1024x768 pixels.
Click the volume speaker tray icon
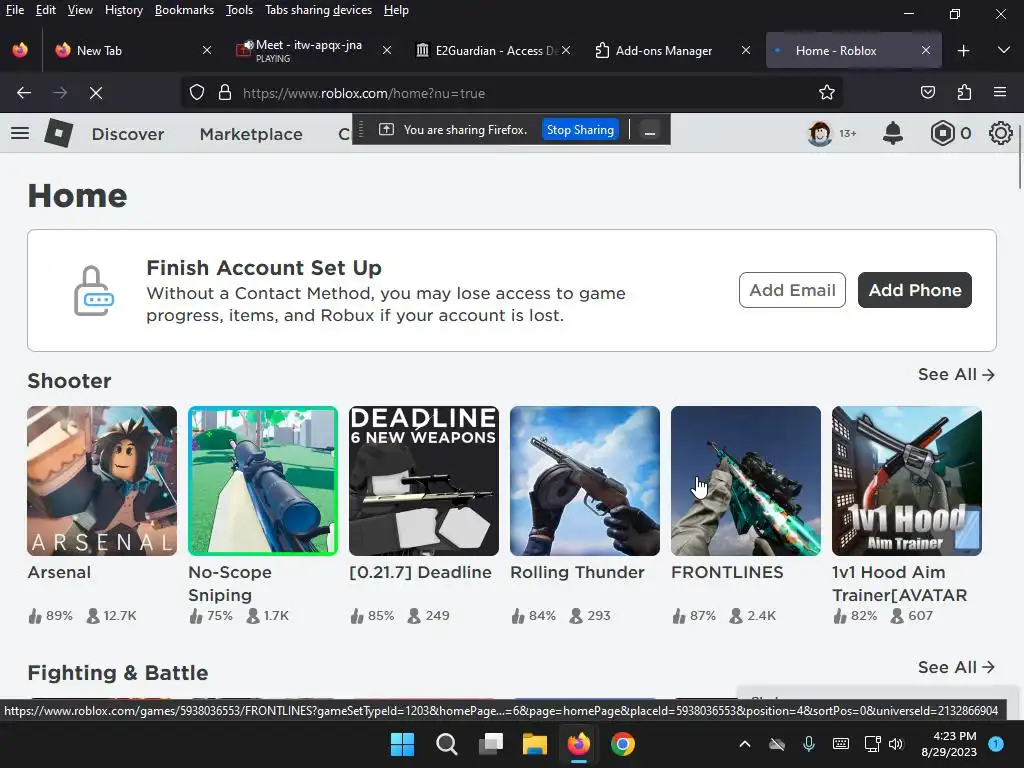(896, 744)
